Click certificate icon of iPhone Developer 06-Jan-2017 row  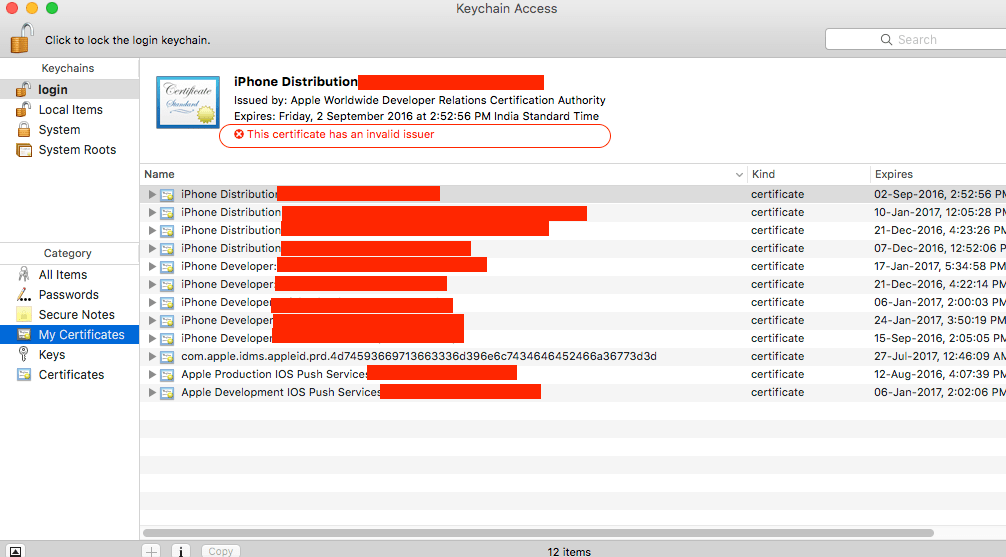167,302
